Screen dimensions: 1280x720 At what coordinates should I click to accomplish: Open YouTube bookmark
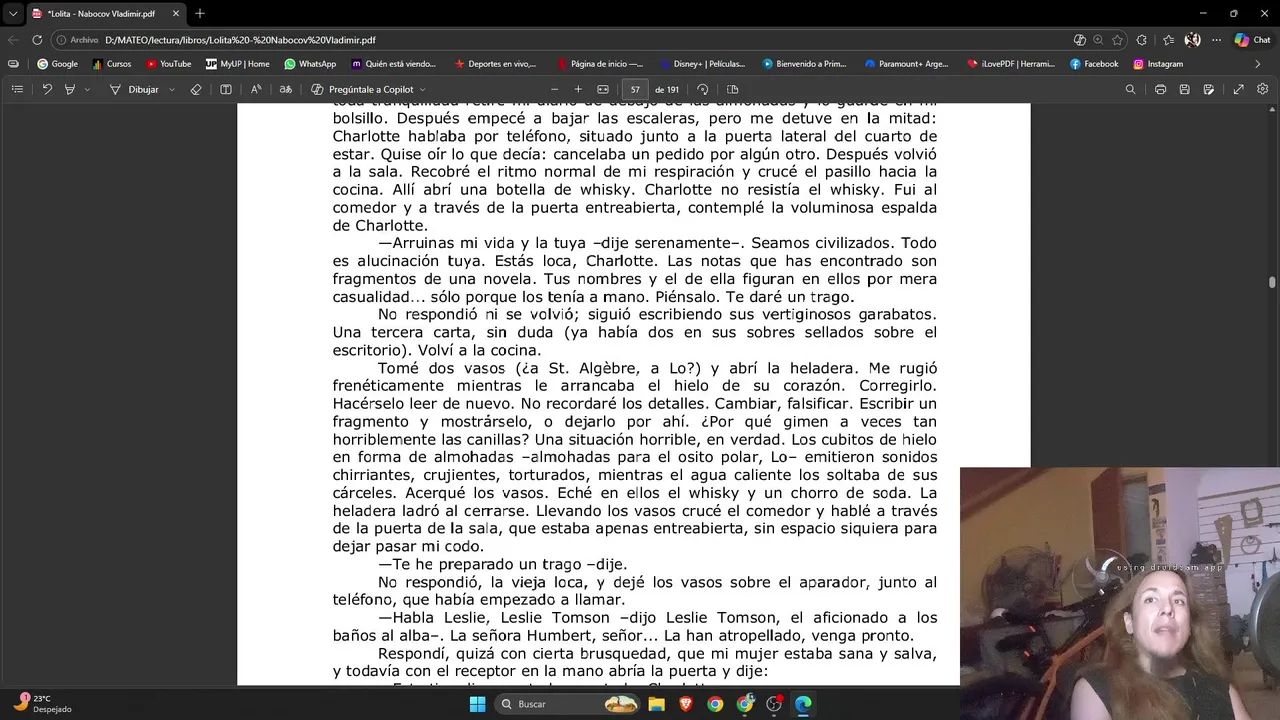[168, 64]
